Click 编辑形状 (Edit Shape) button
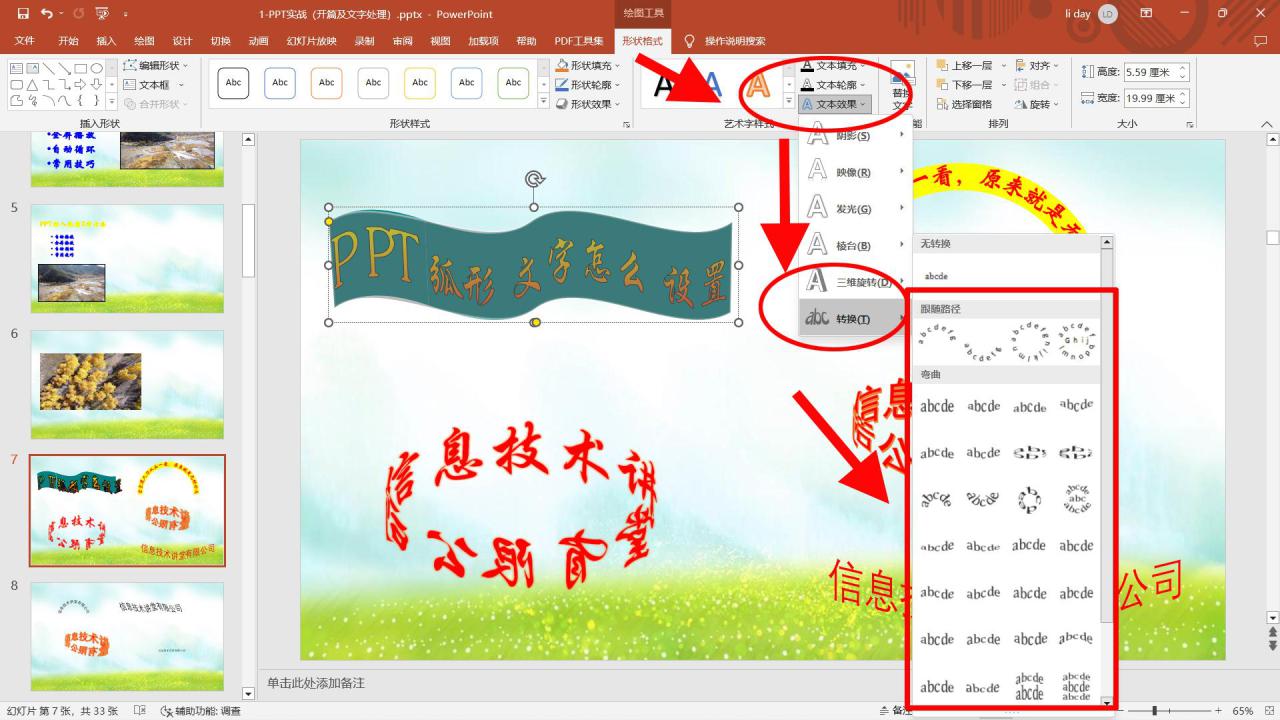The image size is (1280, 720). coord(157,63)
